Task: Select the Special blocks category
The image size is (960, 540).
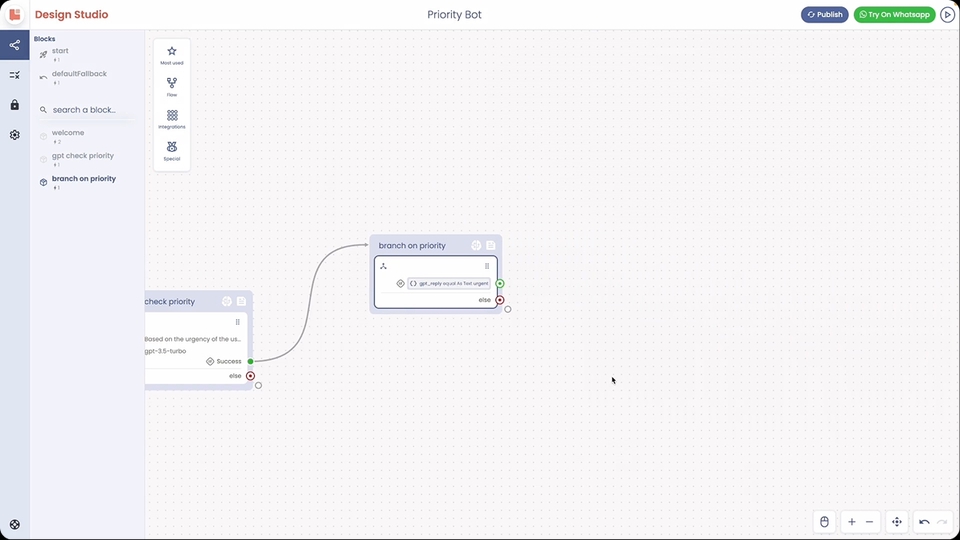Action: tap(172, 151)
